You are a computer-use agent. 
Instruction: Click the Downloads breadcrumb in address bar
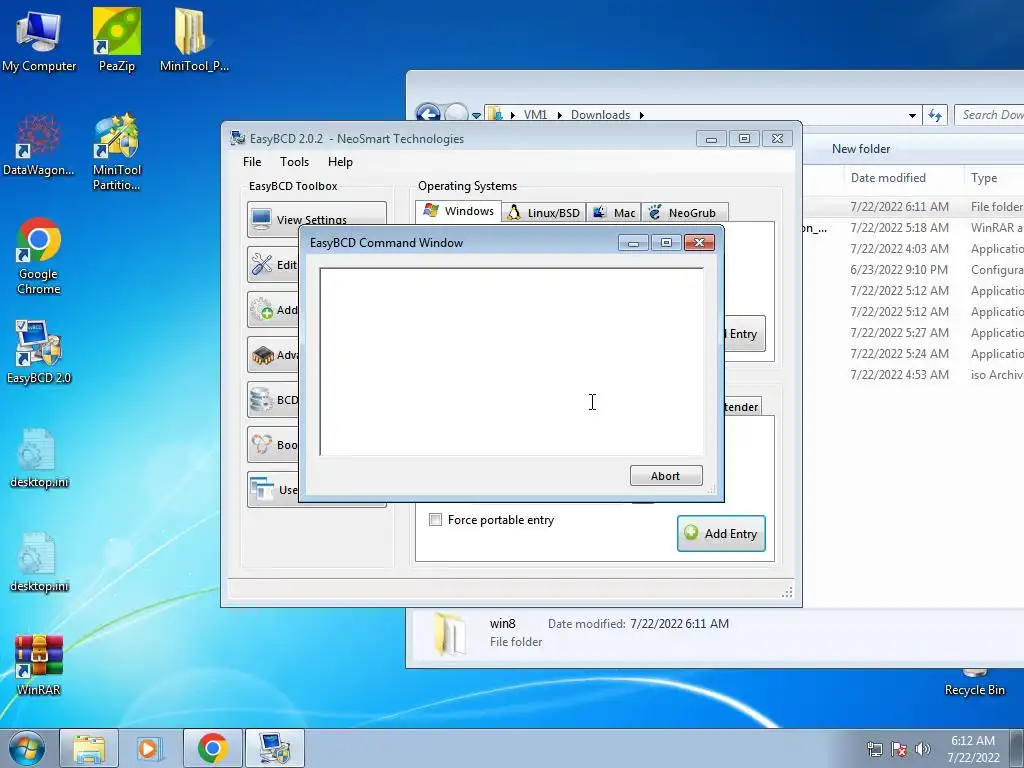click(x=600, y=115)
